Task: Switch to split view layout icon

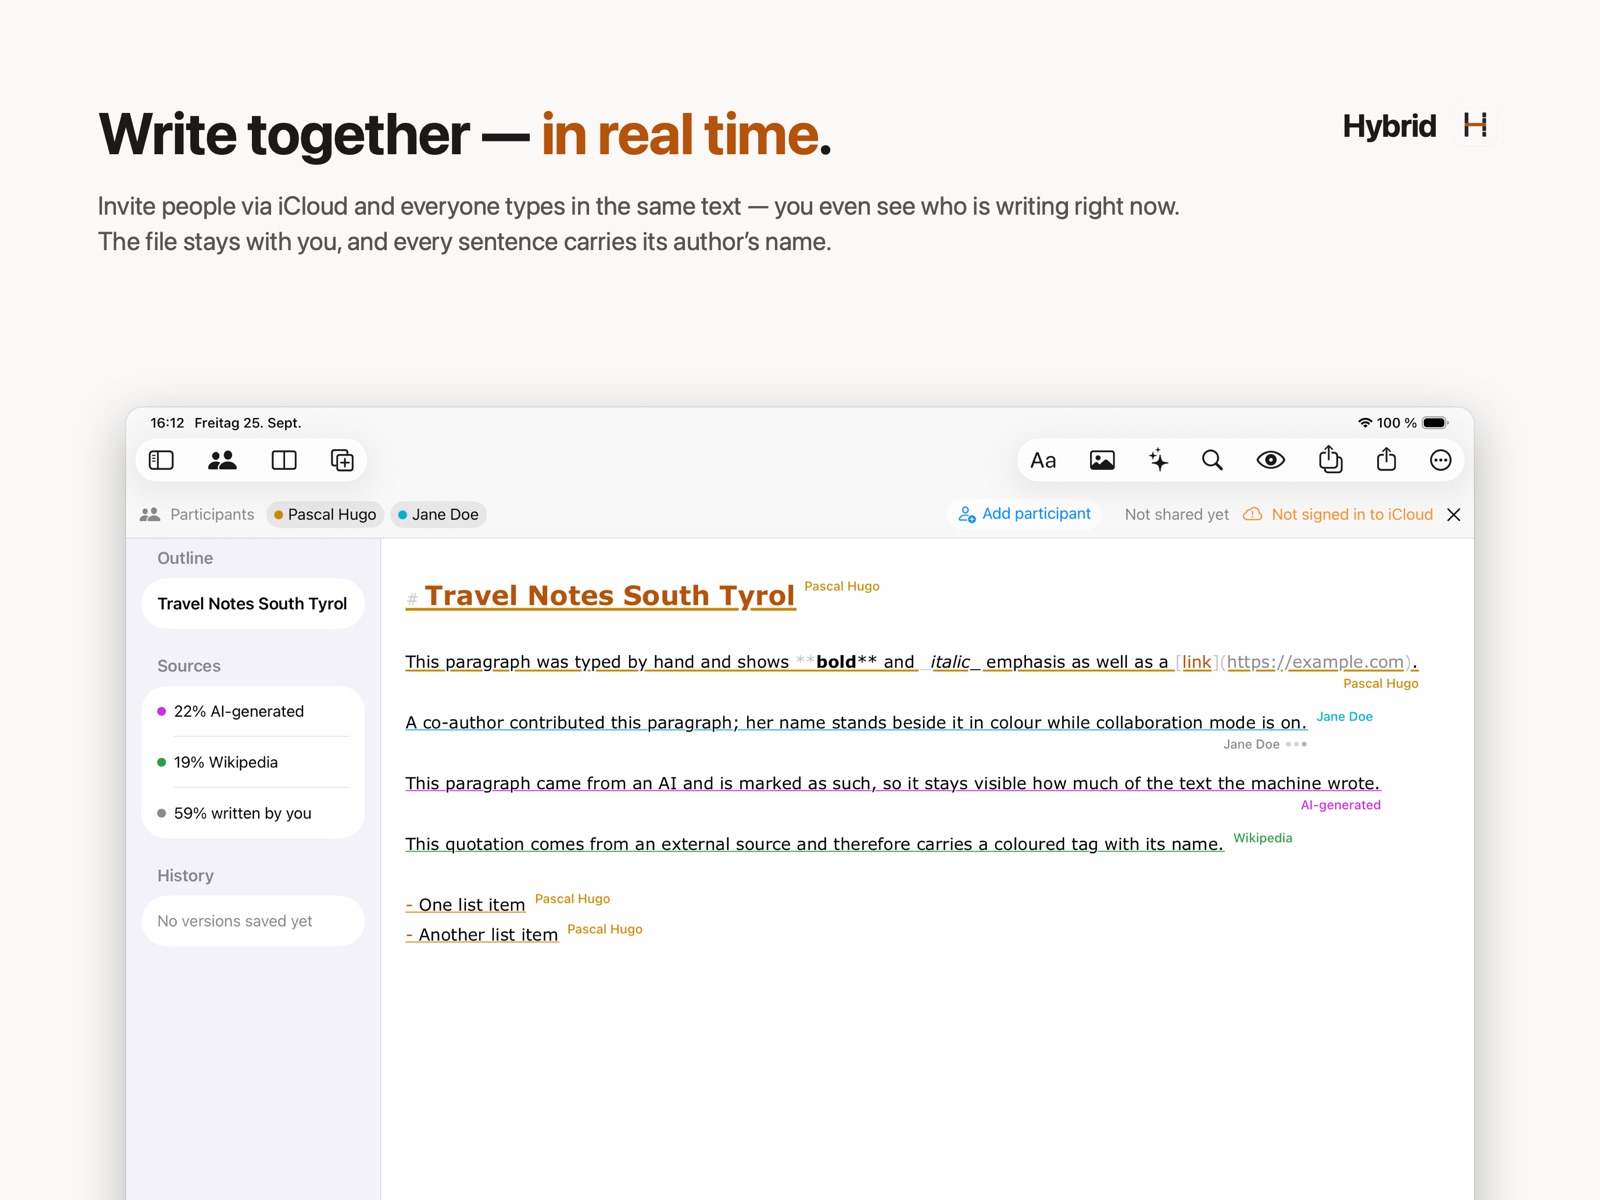Action: [284, 460]
